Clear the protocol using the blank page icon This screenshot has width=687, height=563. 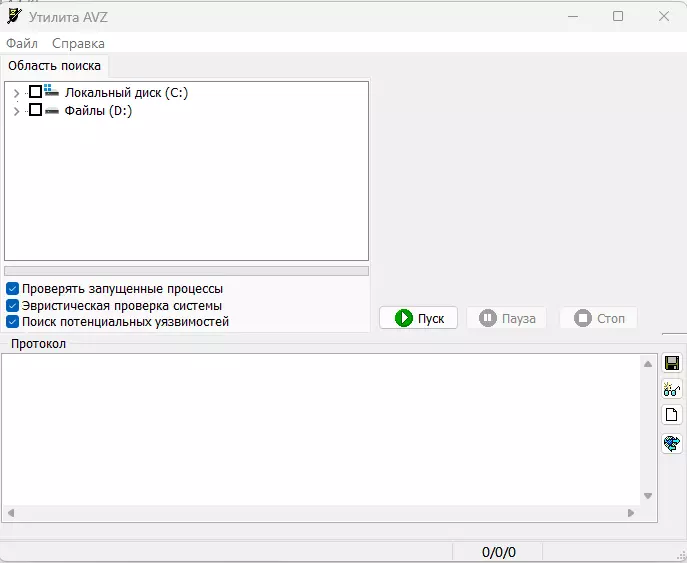coord(672,415)
